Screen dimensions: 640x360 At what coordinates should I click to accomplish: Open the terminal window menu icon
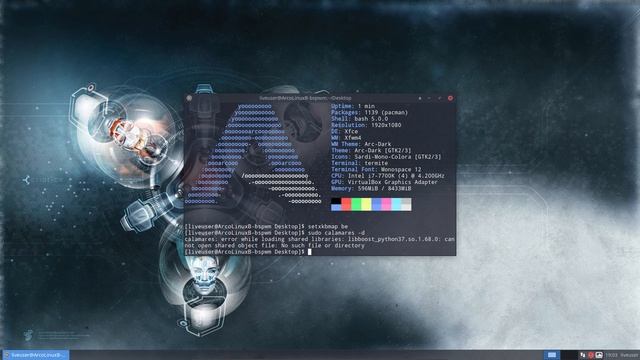189,98
